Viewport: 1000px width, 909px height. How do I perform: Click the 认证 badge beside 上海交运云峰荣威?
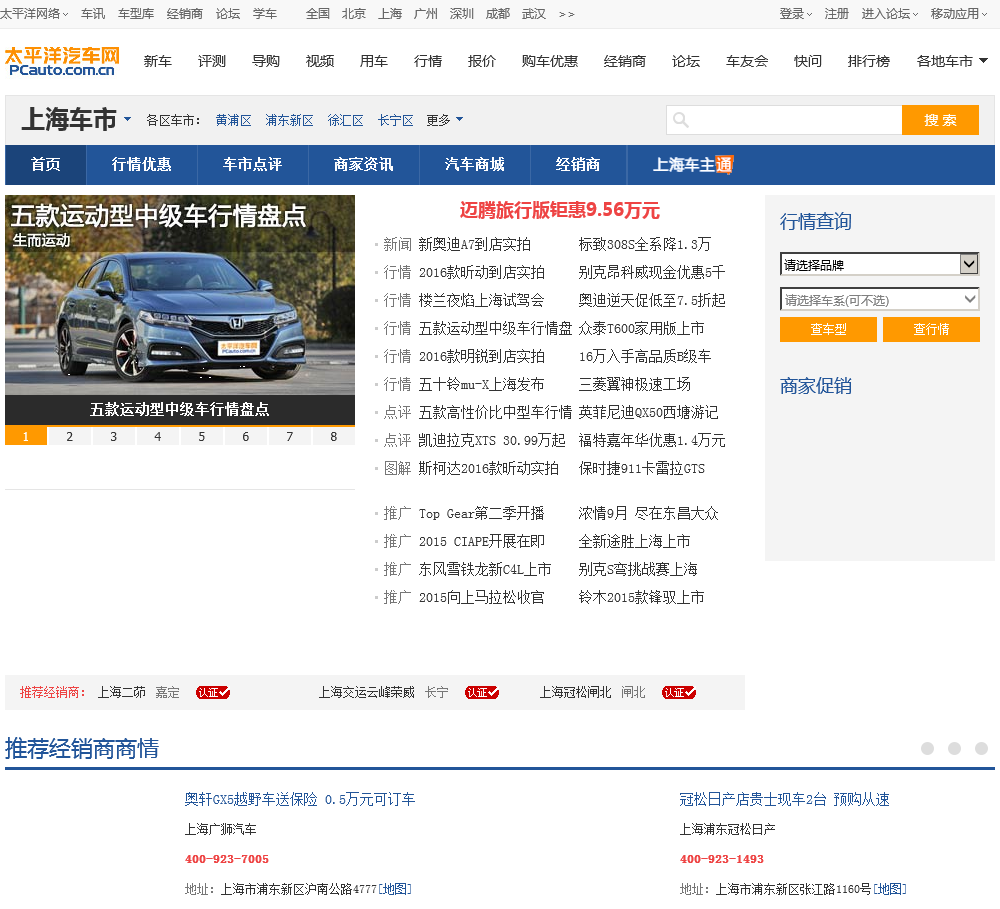point(481,692)
